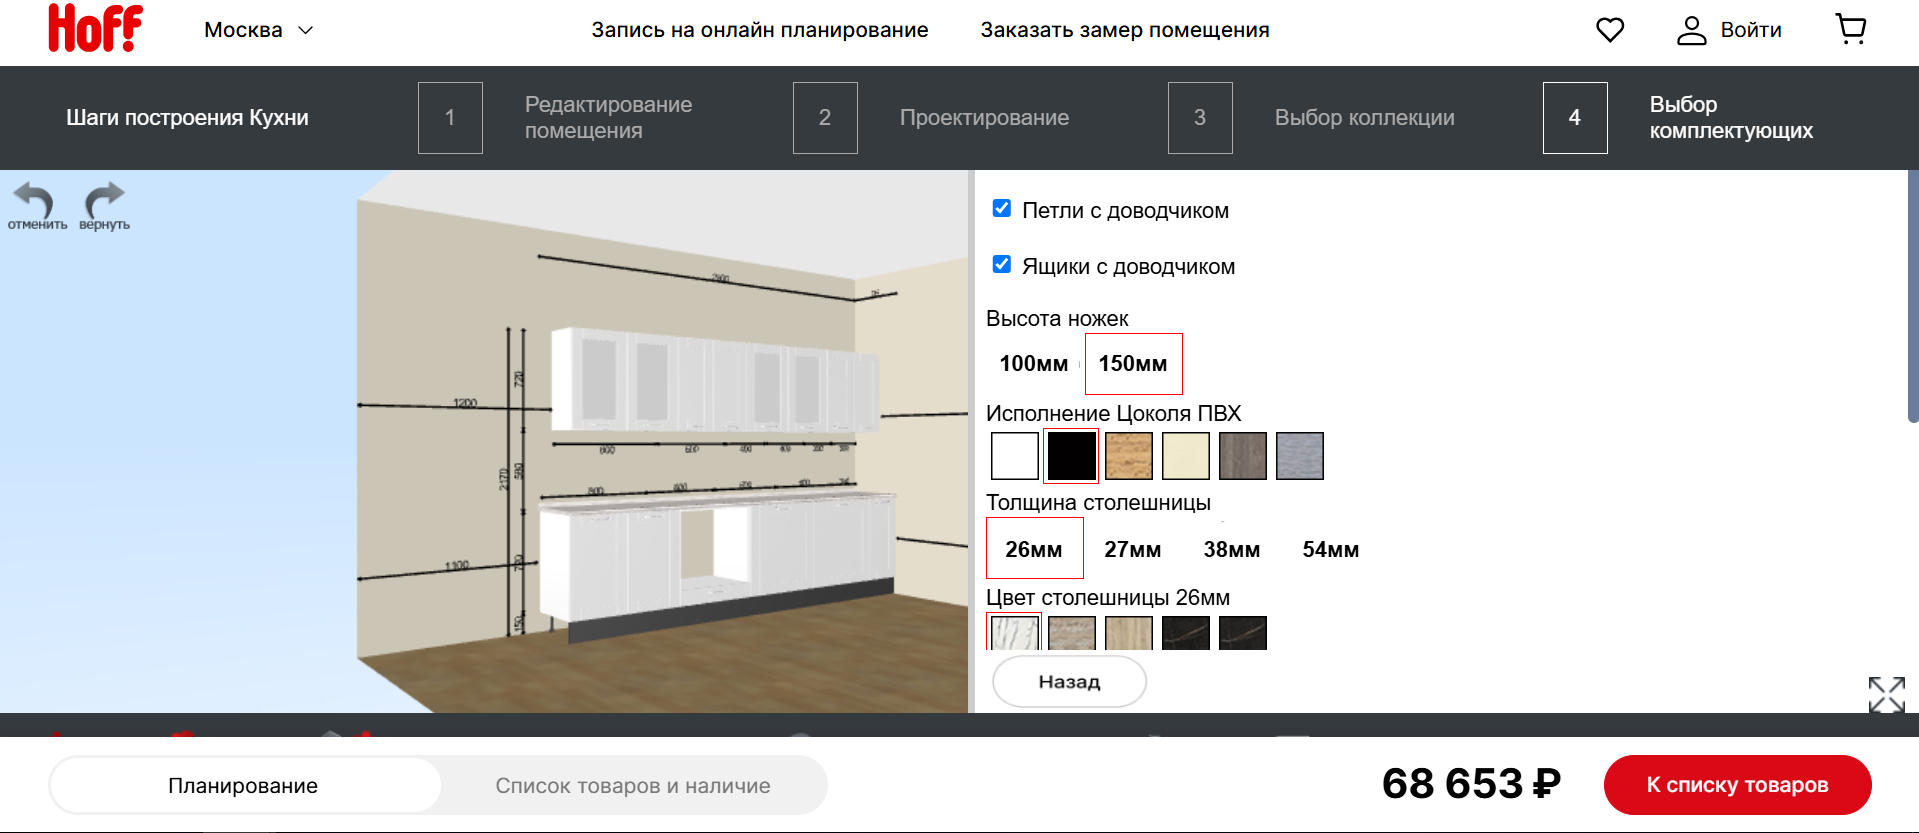Go to the Hoff logo homepage
This screenshot has height=833, width=1919.
pyautogui.click(x=95, y=28)
